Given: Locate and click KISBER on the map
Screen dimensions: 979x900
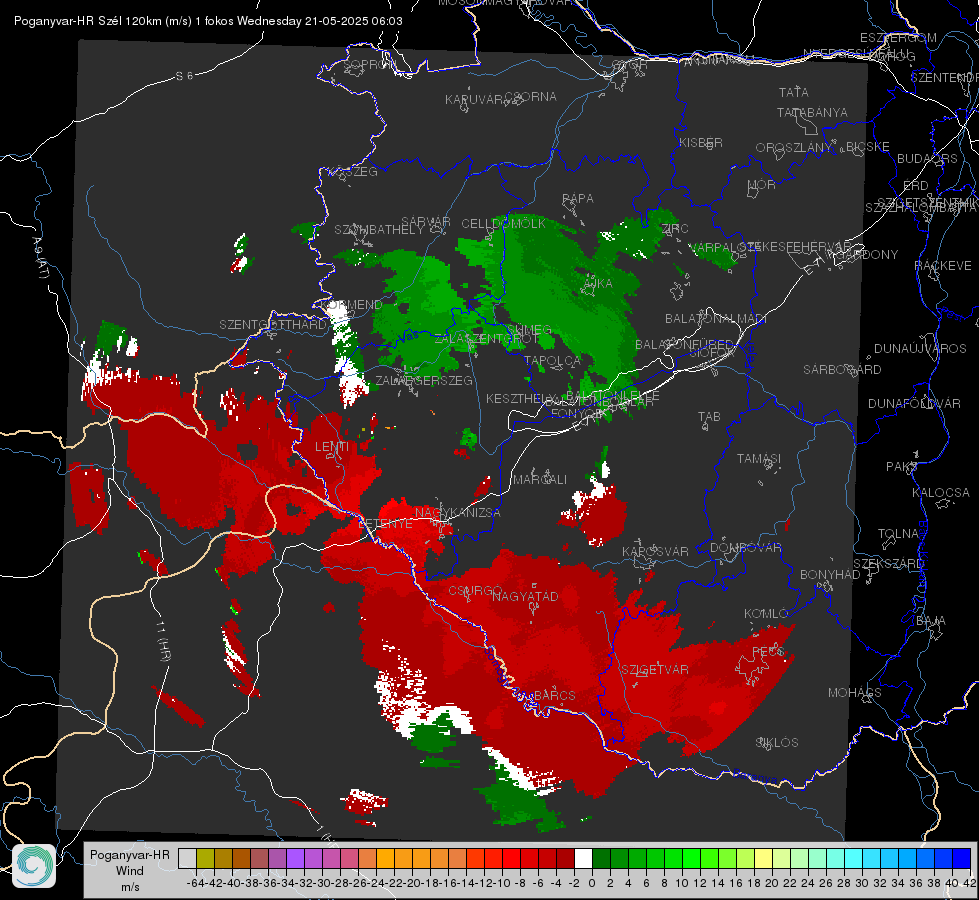Looking at the screenshot, I should [701, 142].
